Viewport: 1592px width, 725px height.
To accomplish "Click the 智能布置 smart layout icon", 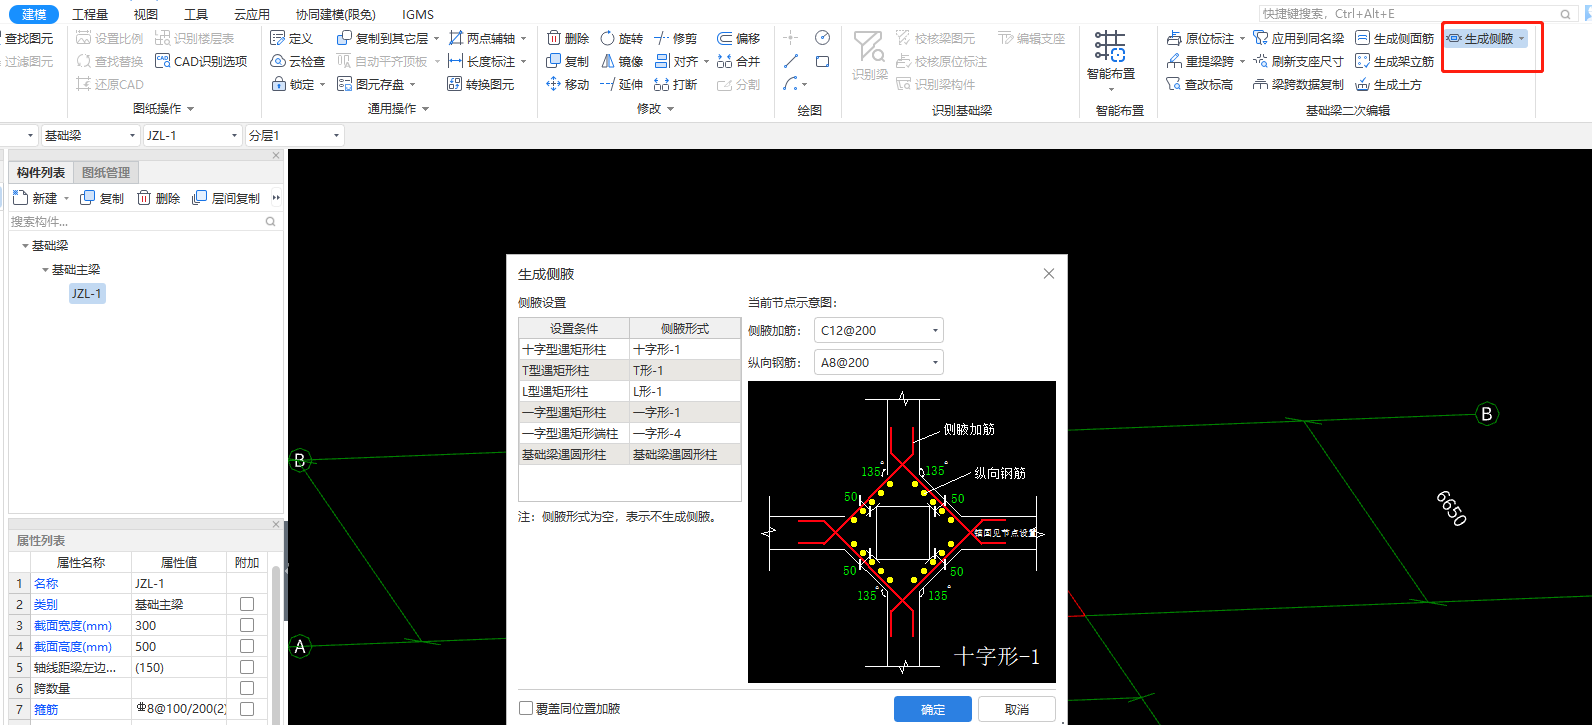I will (1110, 46).
